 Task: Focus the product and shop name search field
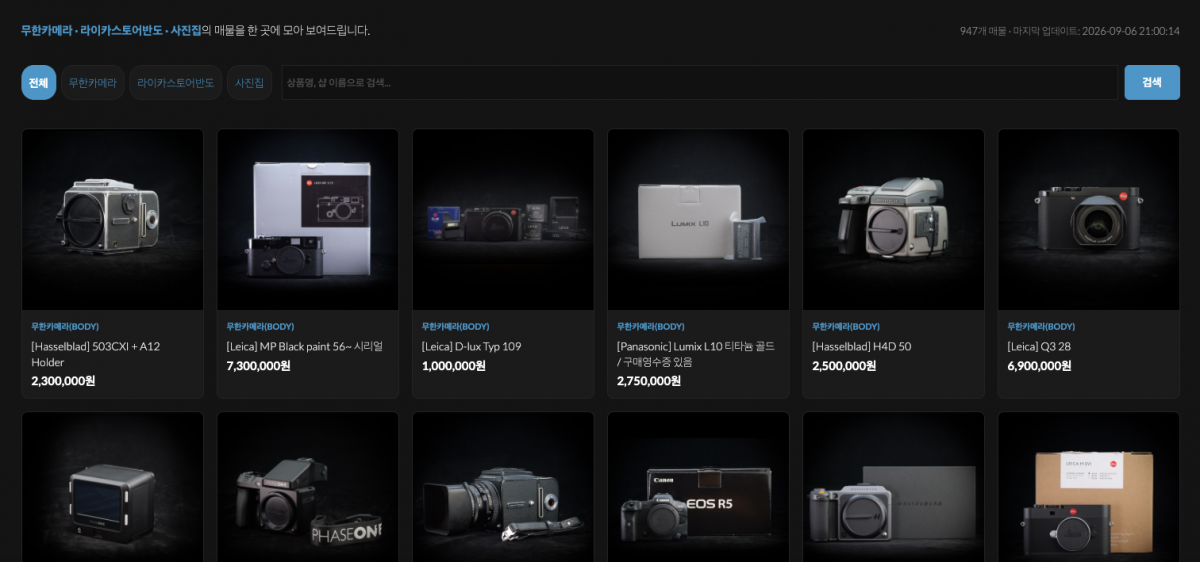[x=699, y=82]
